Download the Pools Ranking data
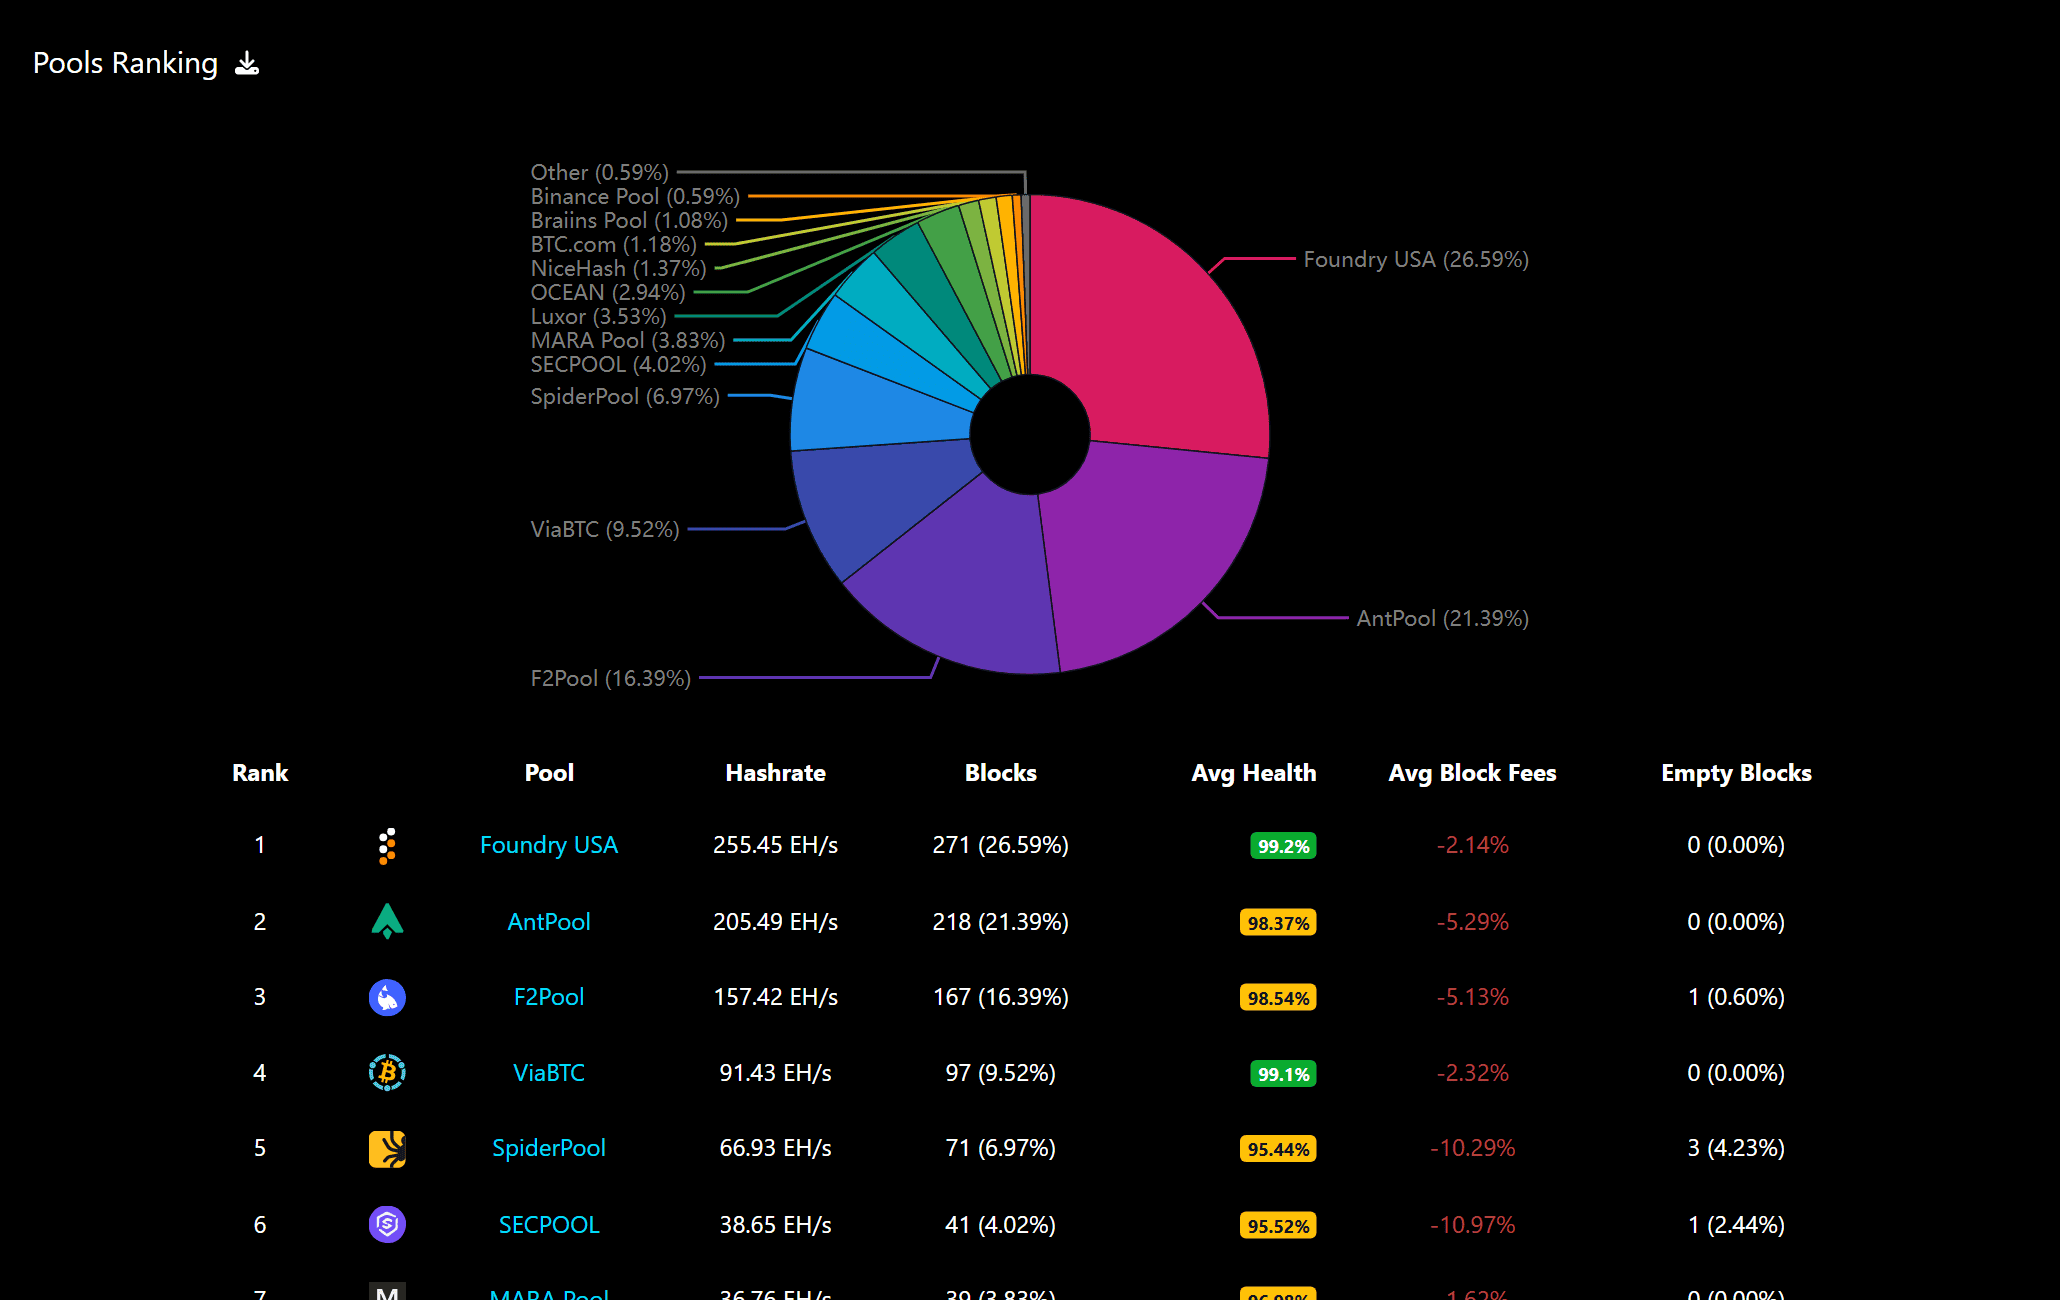 247,64
